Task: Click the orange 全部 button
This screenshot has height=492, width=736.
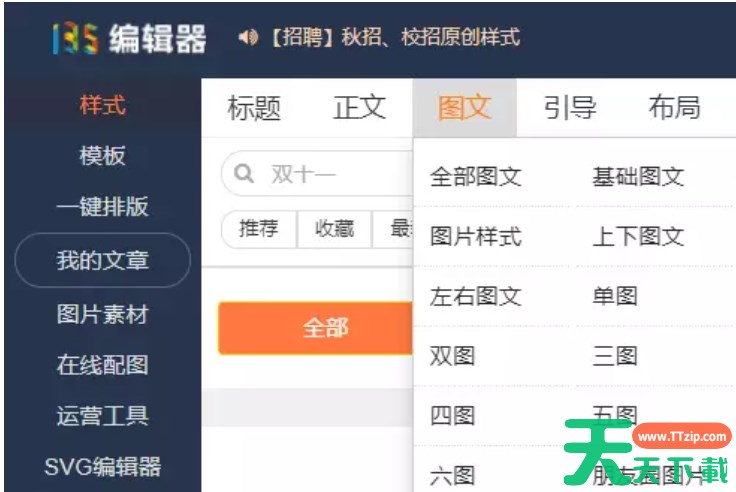Action: (315, 328)
